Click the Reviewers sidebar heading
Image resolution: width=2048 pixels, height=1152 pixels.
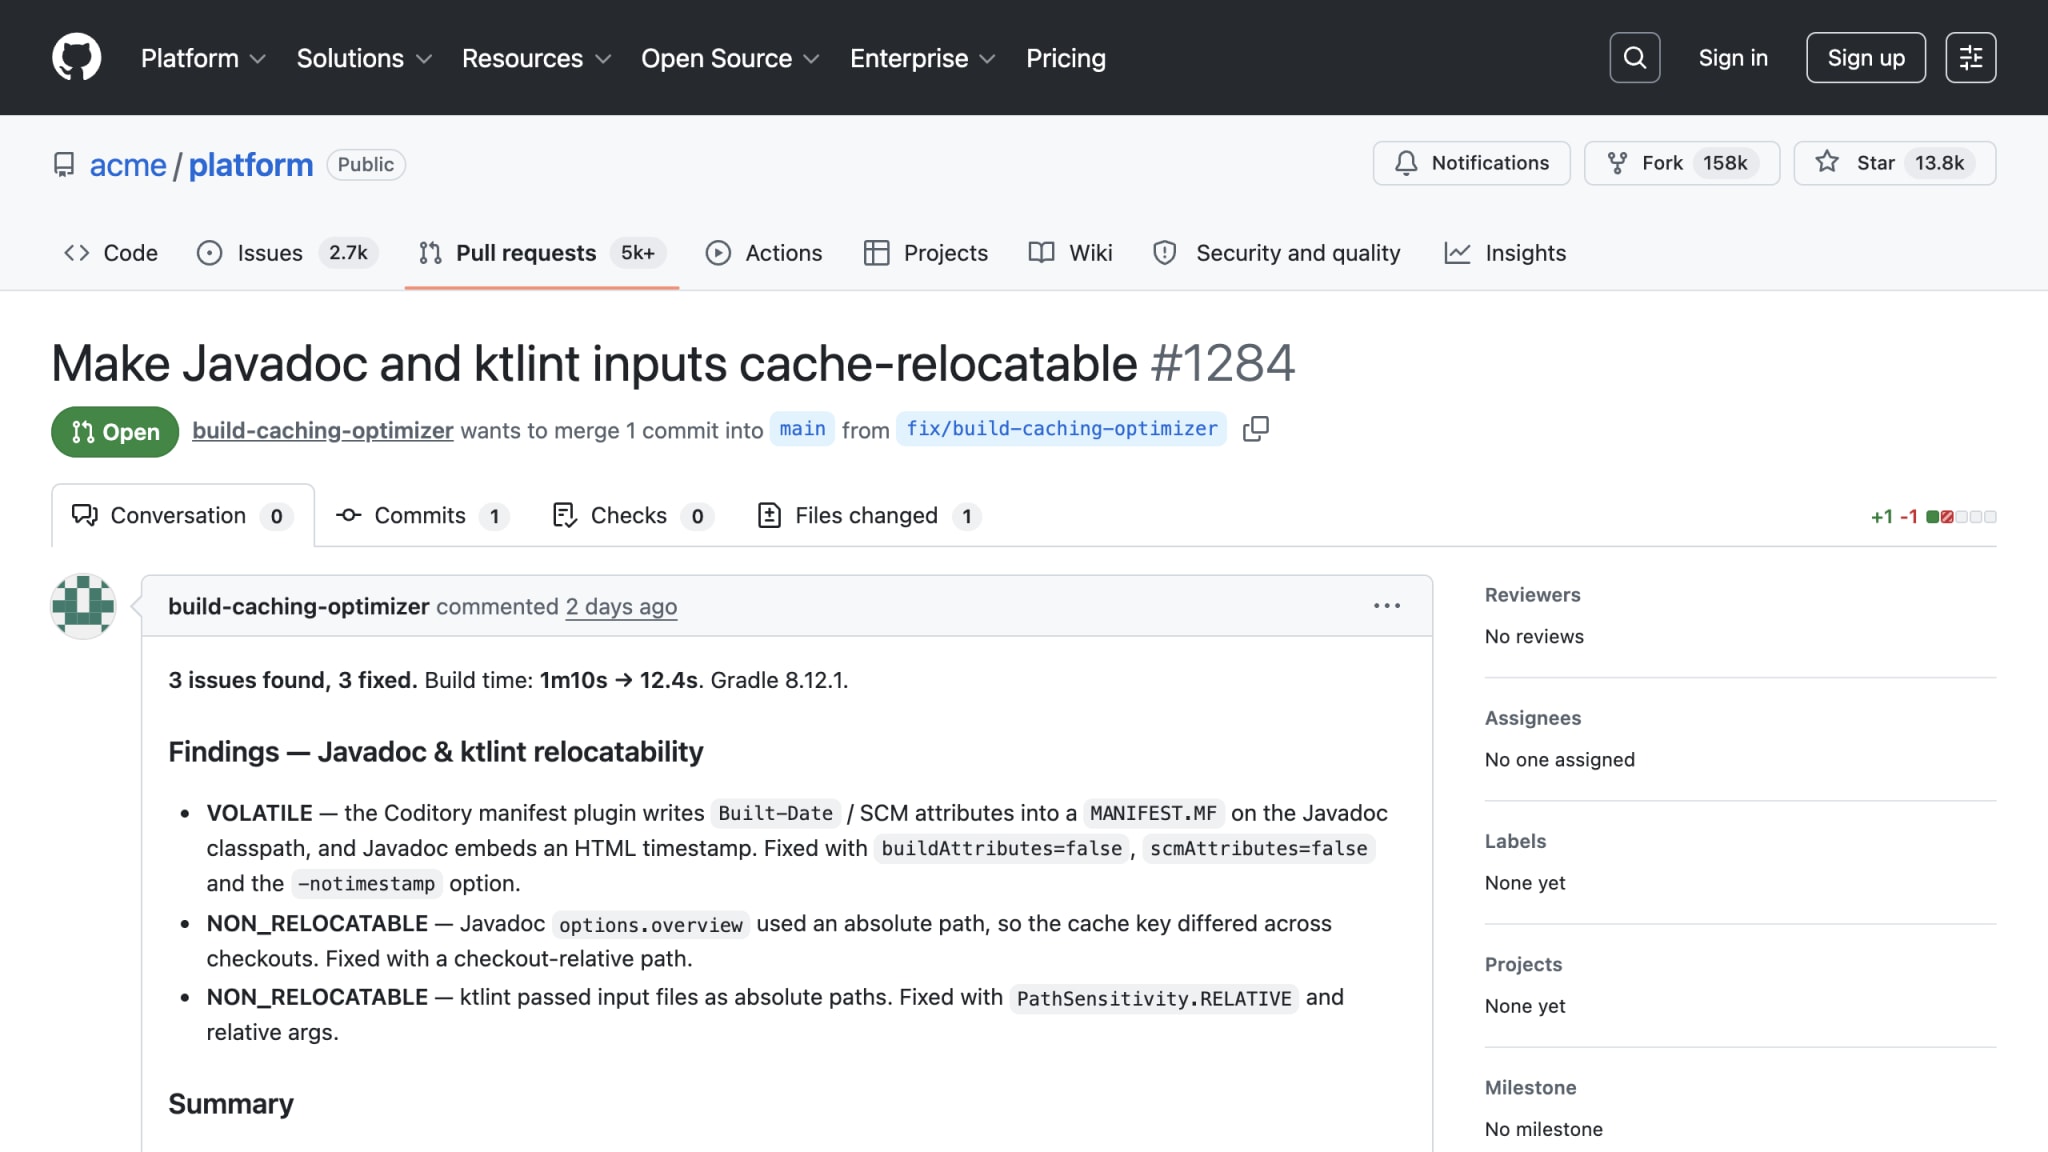tap(1532, 595)
